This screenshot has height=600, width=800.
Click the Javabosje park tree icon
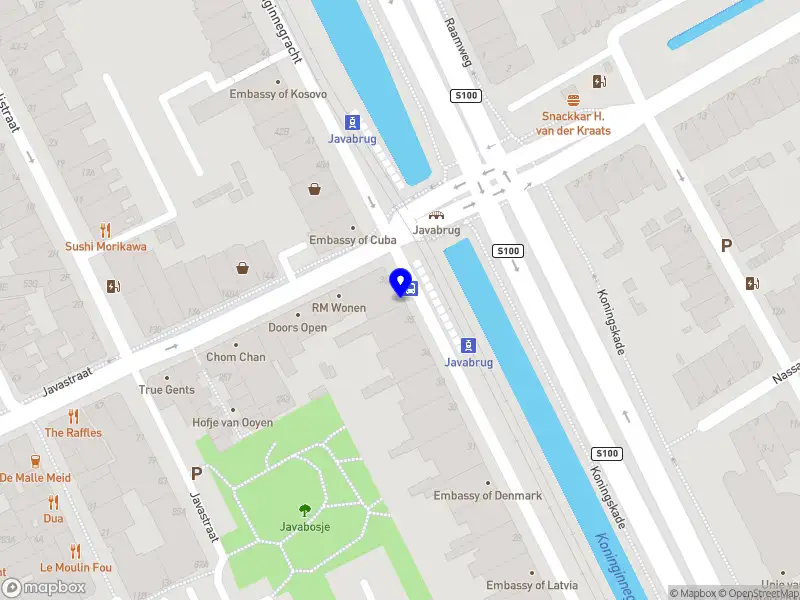coord(305,510)
